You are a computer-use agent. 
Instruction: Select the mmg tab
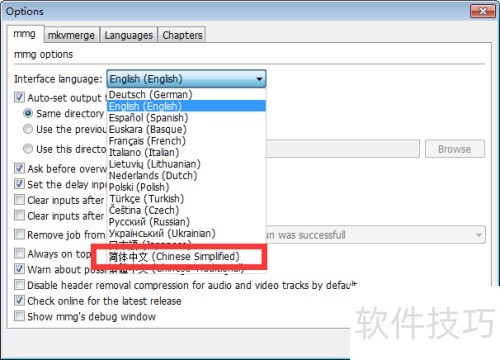(x=25, y=34)
